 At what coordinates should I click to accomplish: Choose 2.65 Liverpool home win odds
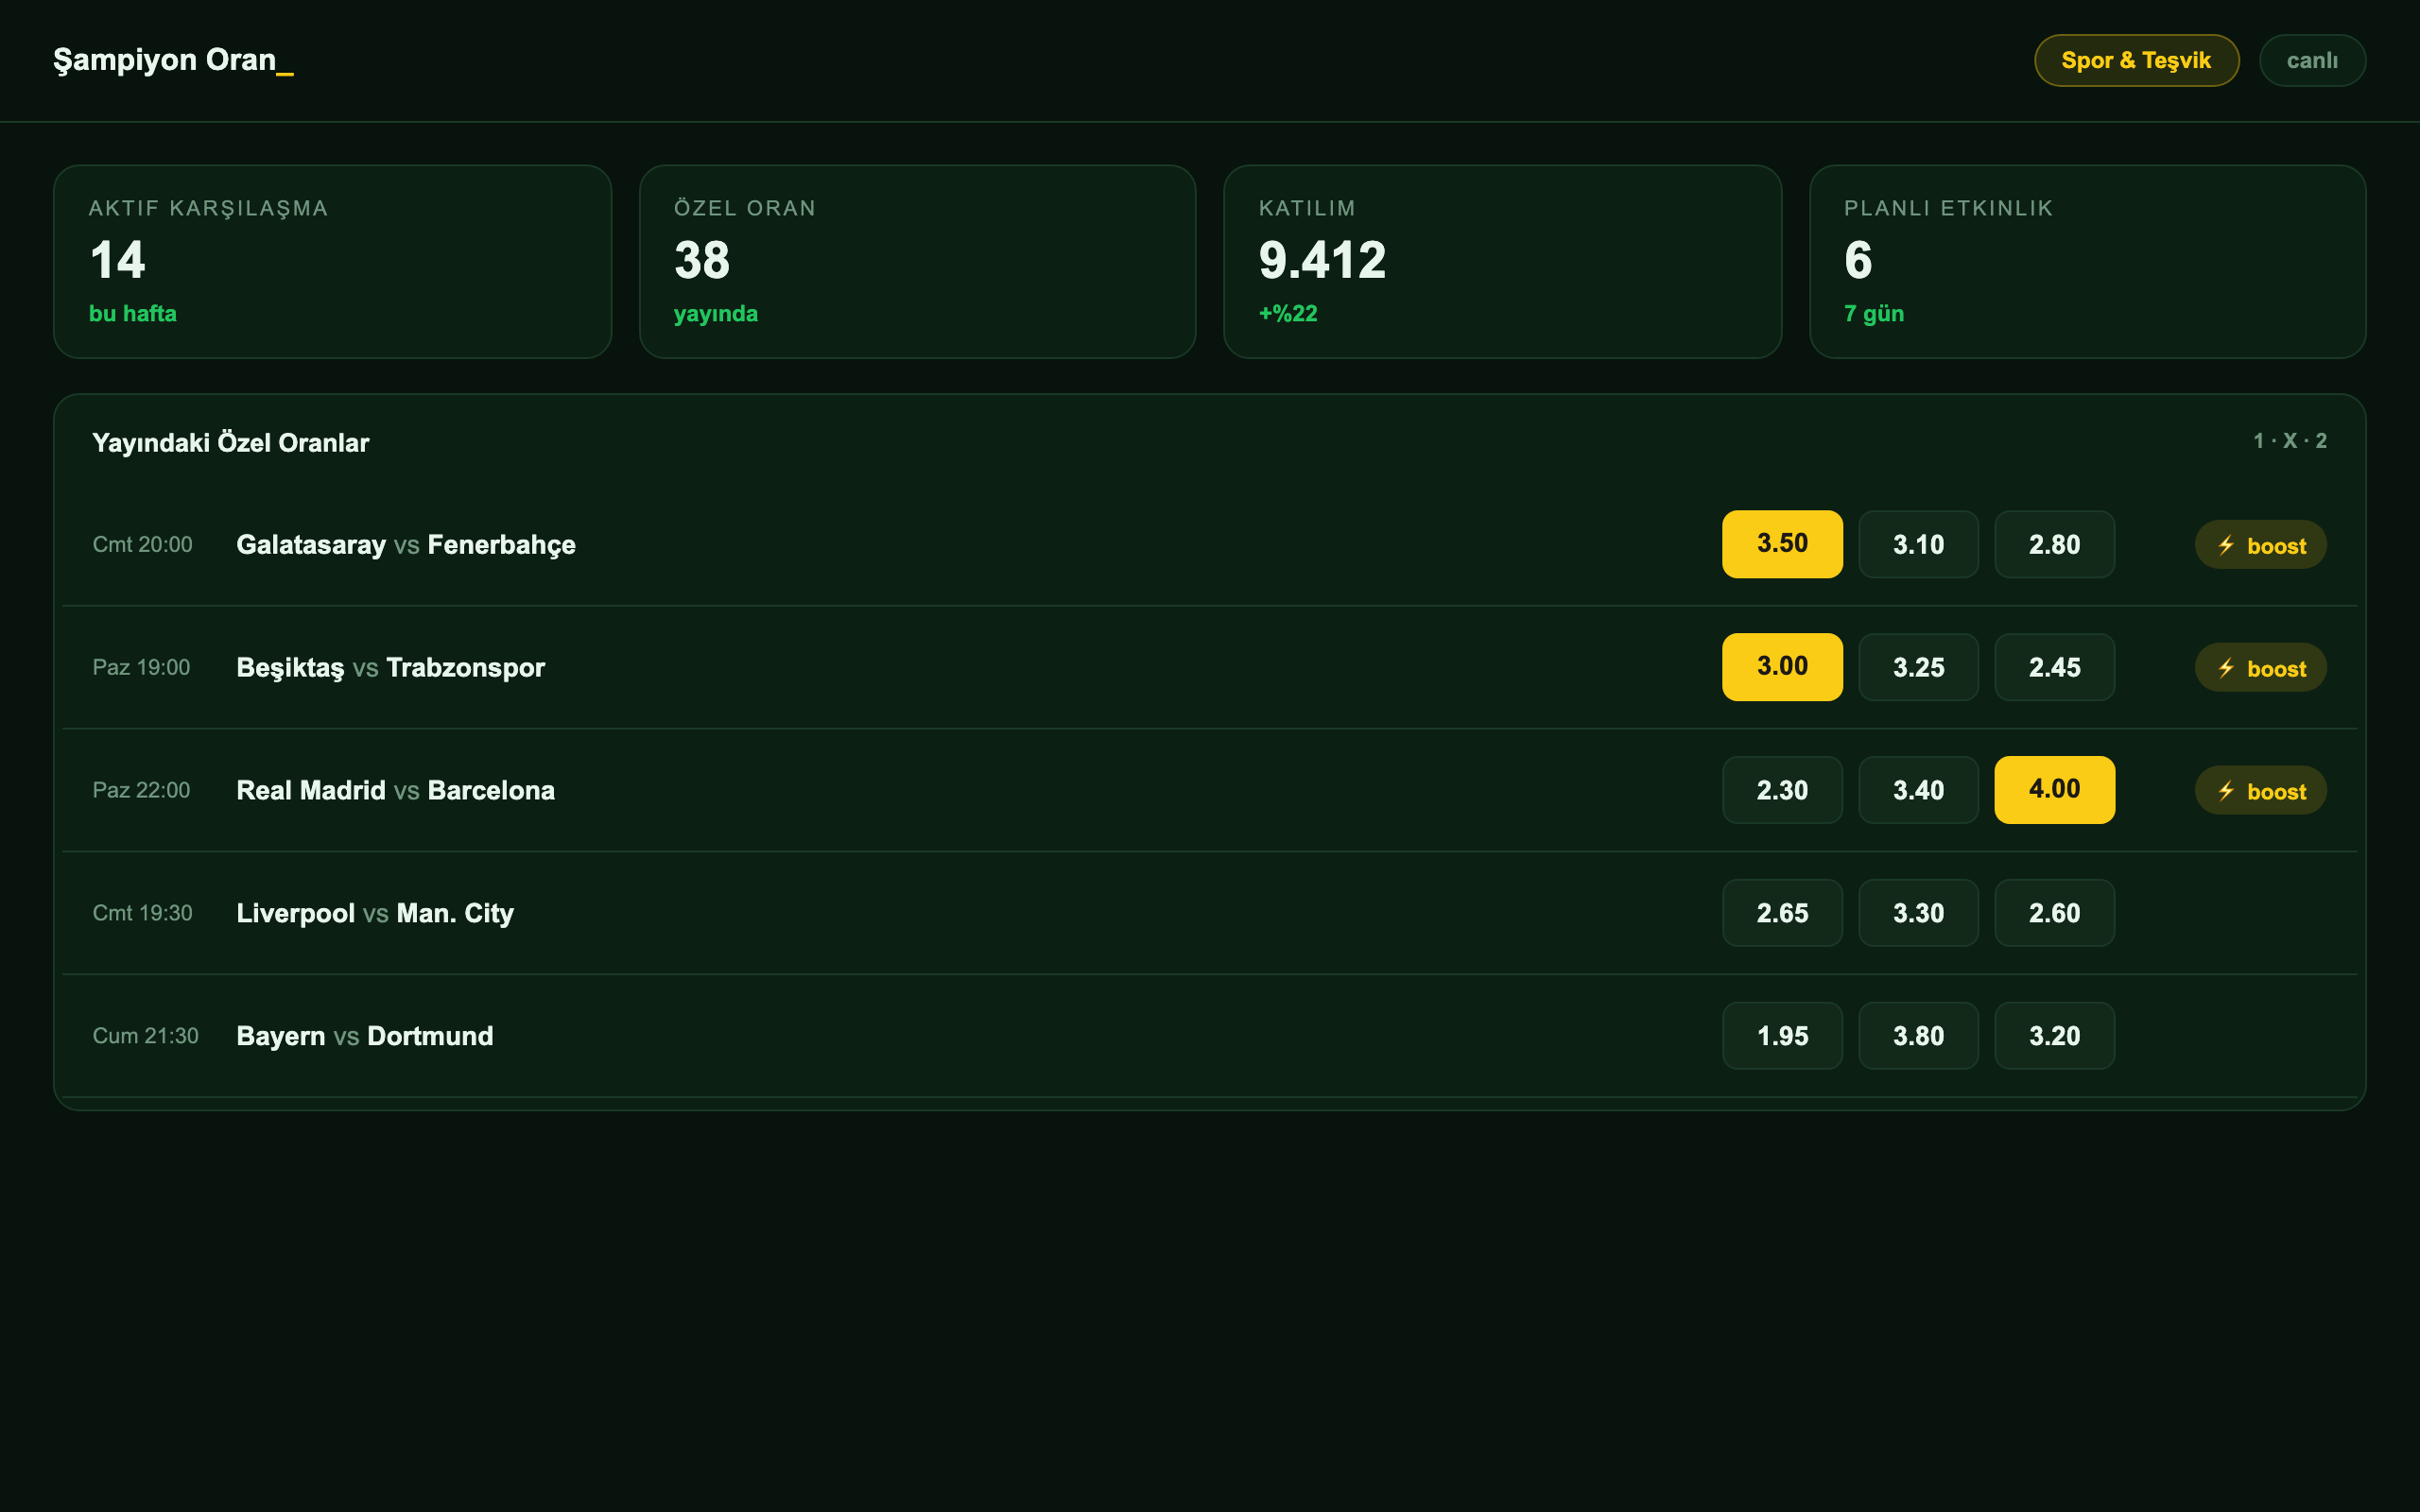click(1782, 913)
